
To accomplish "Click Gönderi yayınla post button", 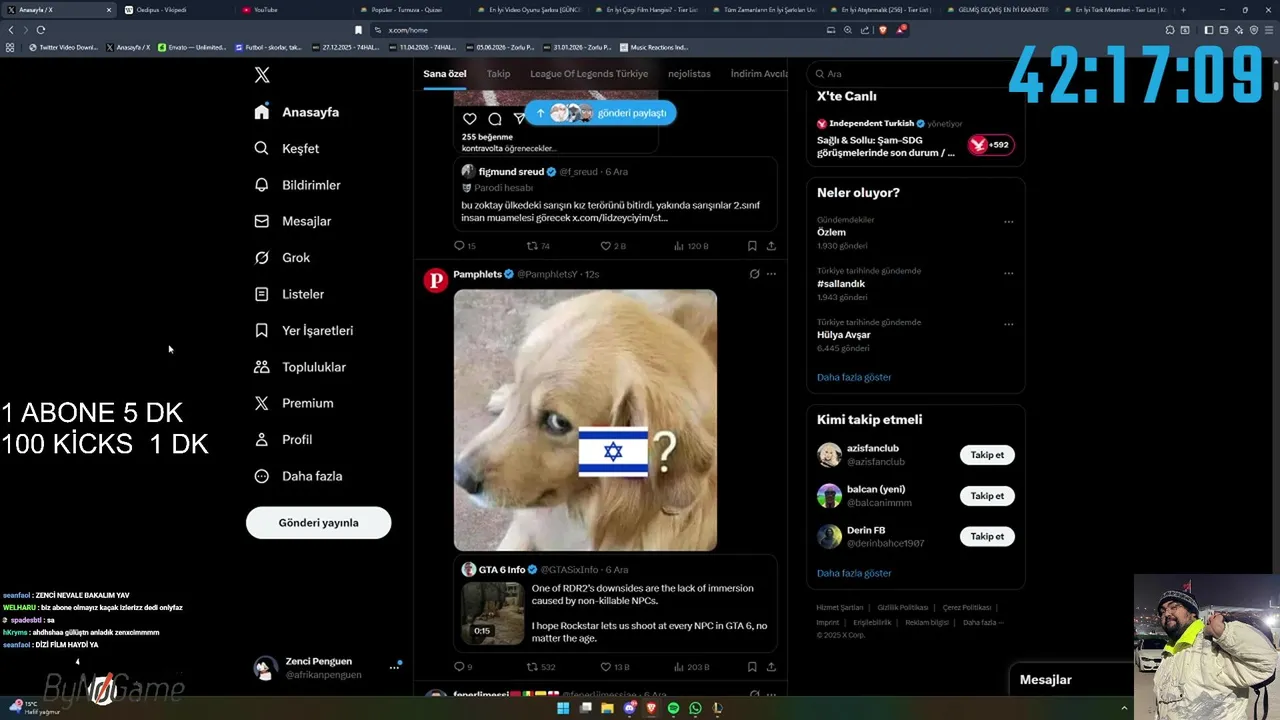I will [318, 522].
